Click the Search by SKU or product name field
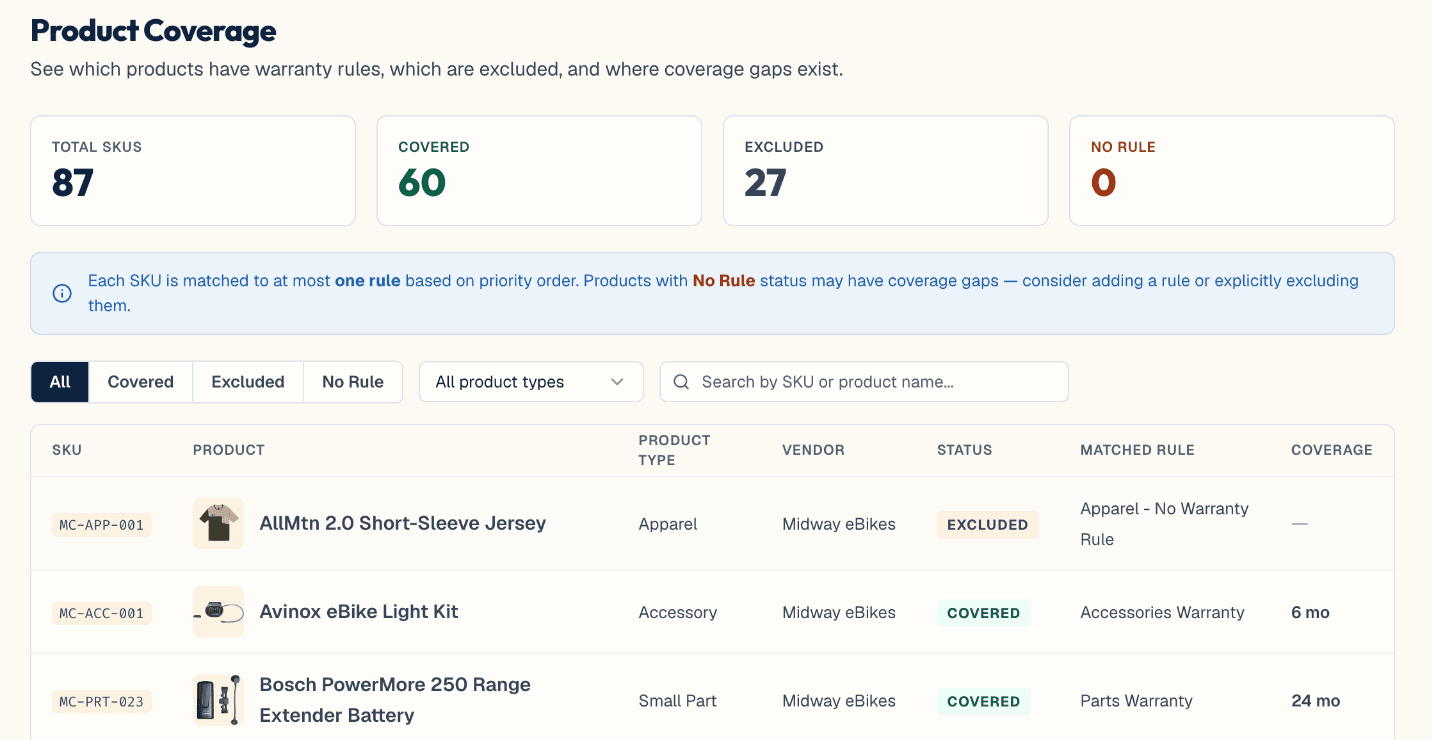Screen dimensions: 1432x740 click(x=864, y=382)
